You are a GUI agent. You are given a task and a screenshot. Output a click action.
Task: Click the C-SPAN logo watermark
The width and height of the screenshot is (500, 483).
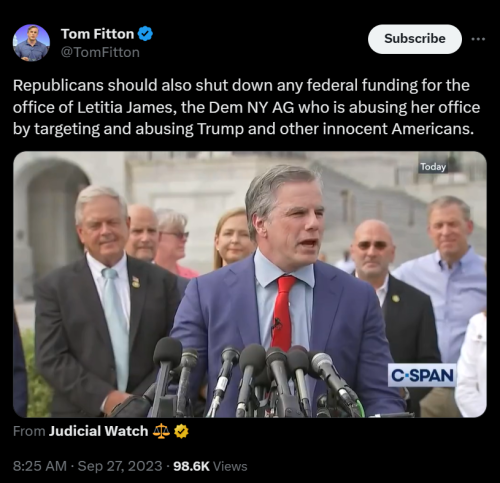422,375
